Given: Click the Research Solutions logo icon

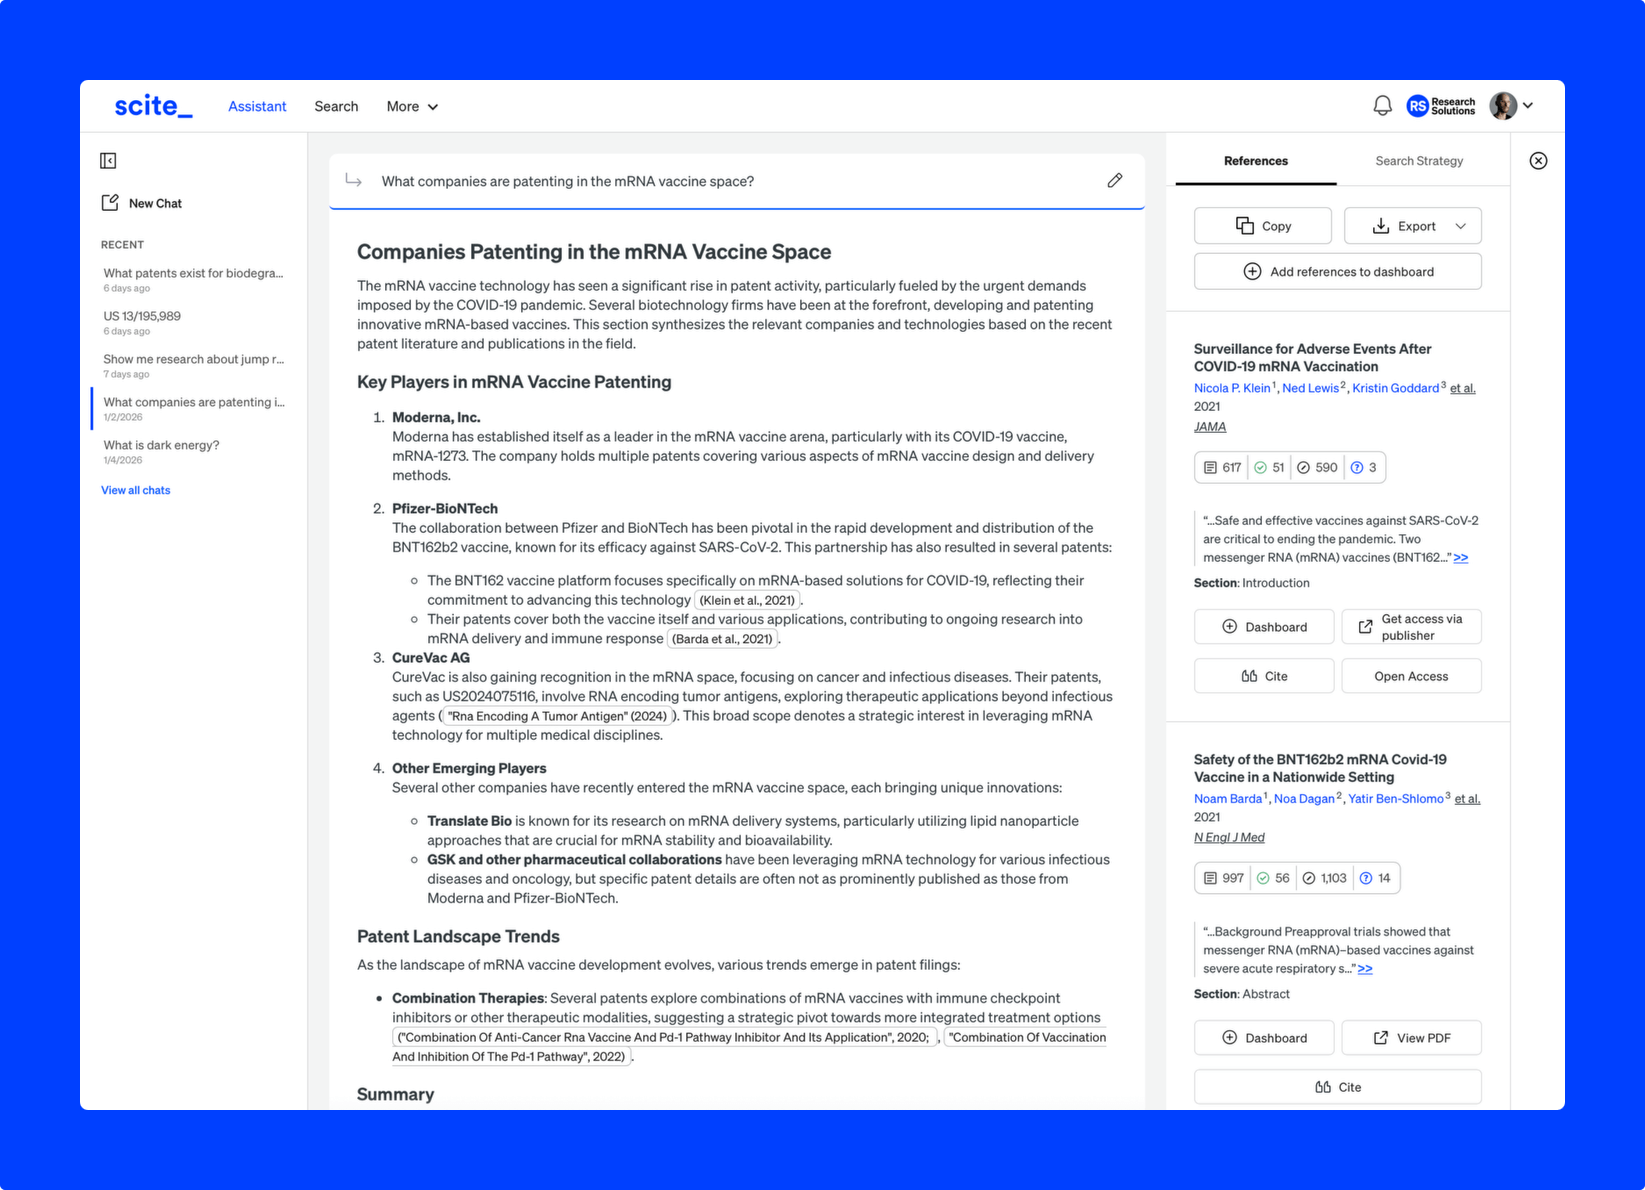Looking at the screenshot, I should 1417,106.
